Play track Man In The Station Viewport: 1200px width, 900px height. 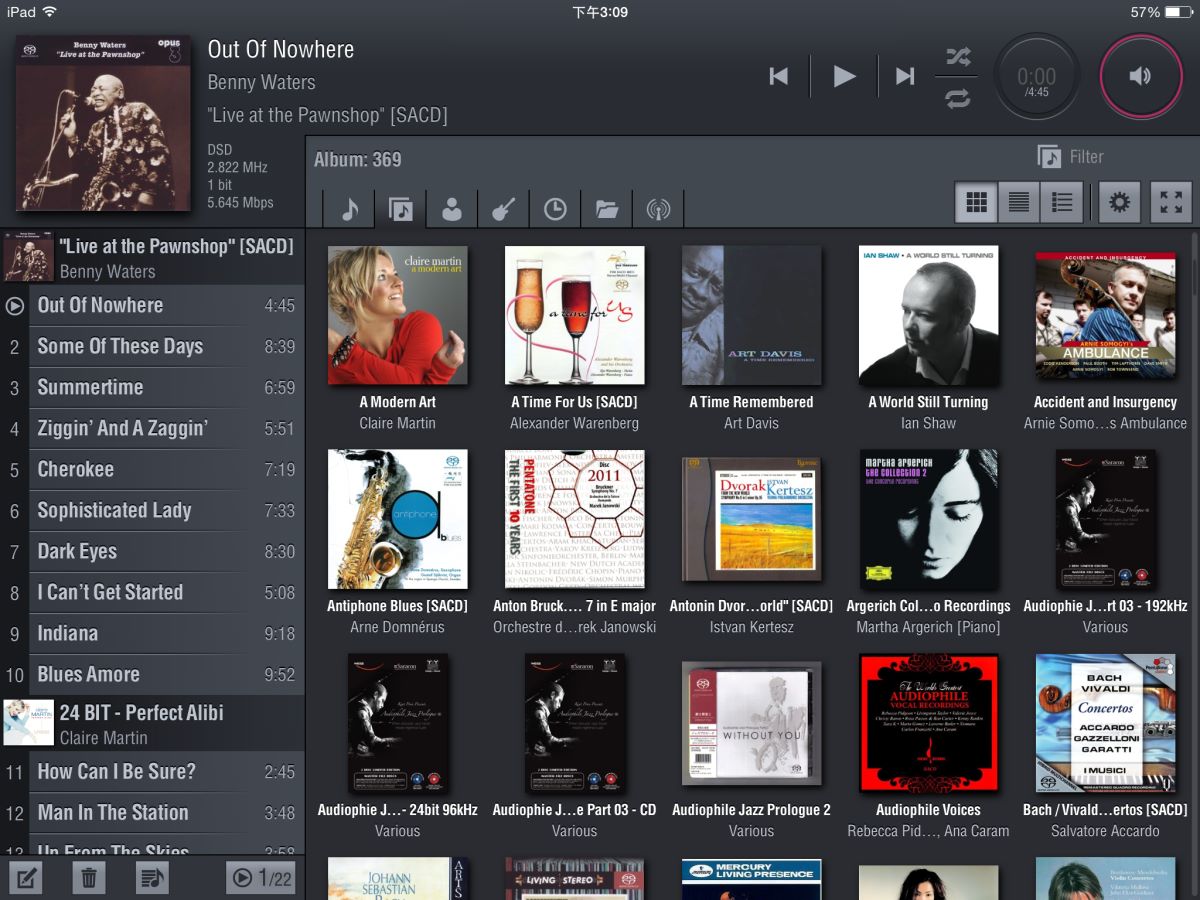pos(152,812)
